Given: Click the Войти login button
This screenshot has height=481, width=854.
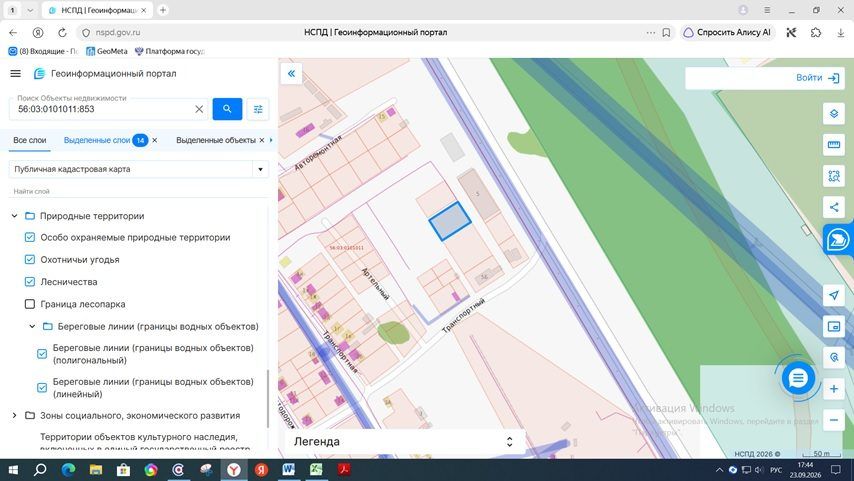Looking at the screenshot, I should pyautogui.click(x=809, y=78).
